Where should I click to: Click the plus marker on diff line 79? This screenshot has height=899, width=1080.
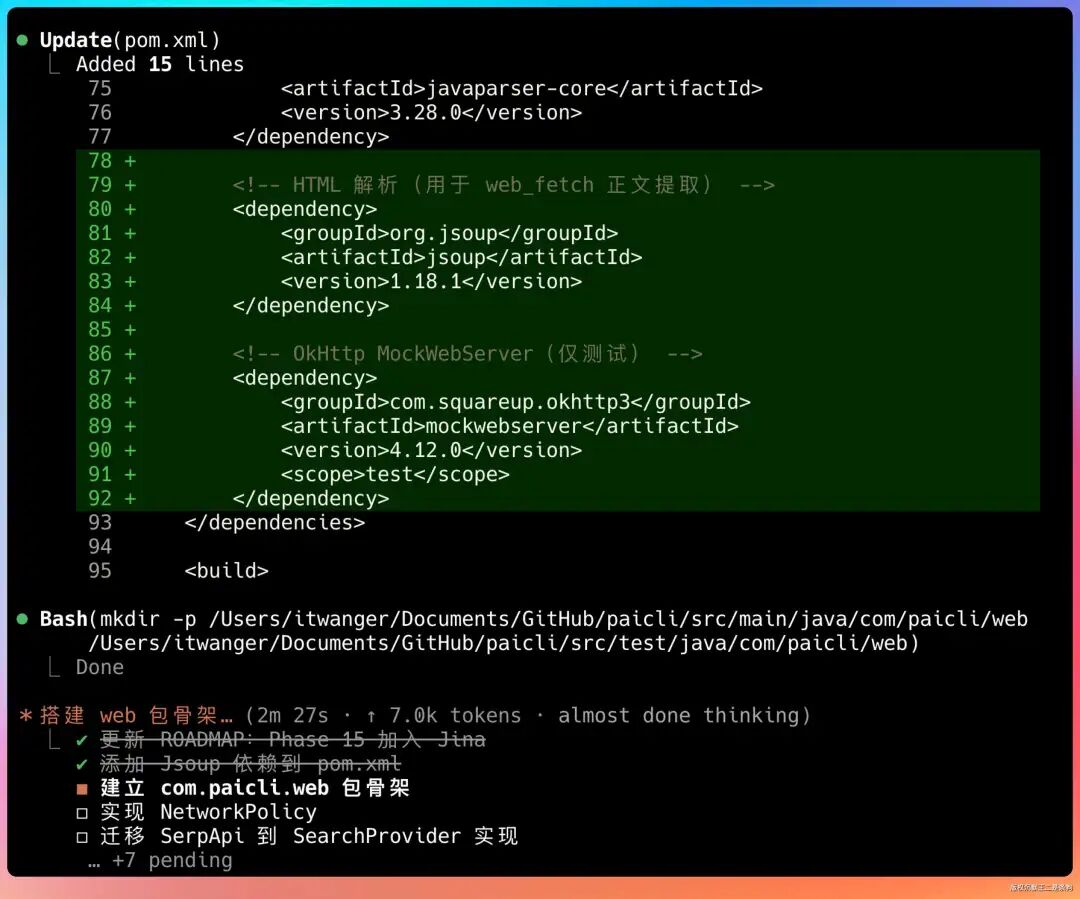click(x=132, y=184)
